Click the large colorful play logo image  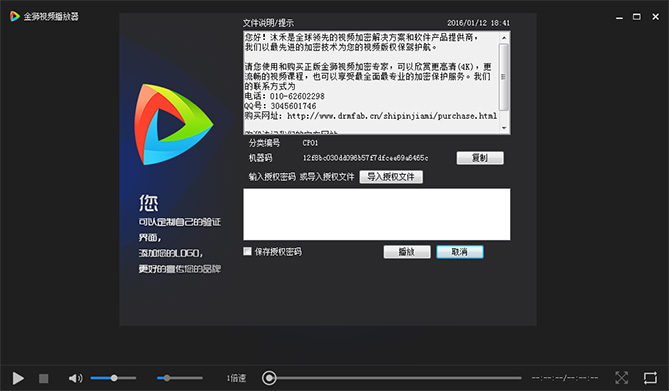pos(174,124)
